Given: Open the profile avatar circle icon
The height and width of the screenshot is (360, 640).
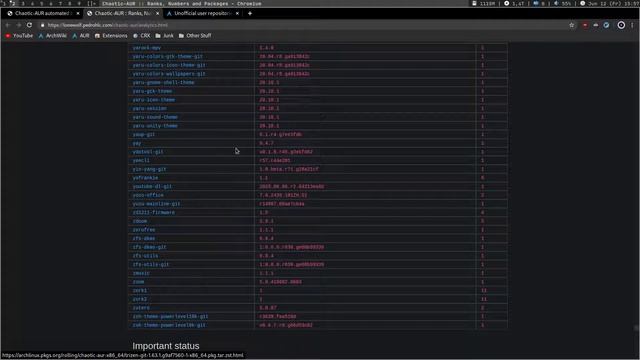Looking at the screenshot, I should click(621, 25).
